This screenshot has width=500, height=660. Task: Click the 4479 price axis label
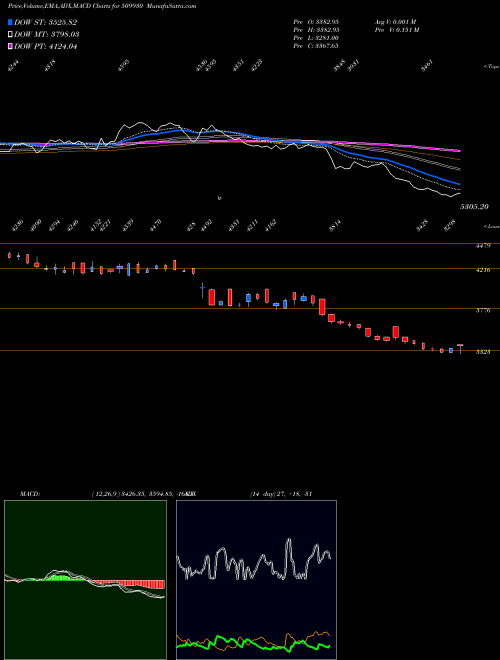tap(483, 245)
